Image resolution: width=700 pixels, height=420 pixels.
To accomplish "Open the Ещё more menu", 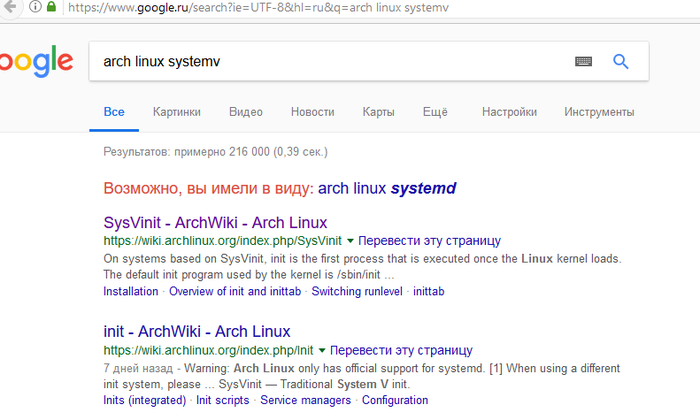I will pos(435,112).
